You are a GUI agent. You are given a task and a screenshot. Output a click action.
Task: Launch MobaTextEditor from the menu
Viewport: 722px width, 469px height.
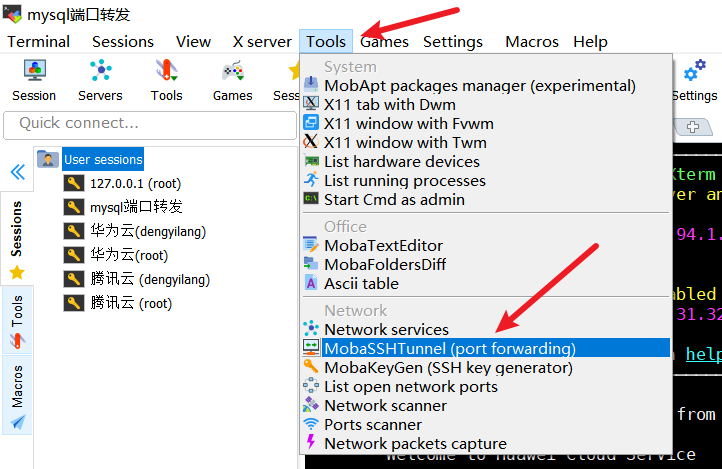tap(383, 245)
